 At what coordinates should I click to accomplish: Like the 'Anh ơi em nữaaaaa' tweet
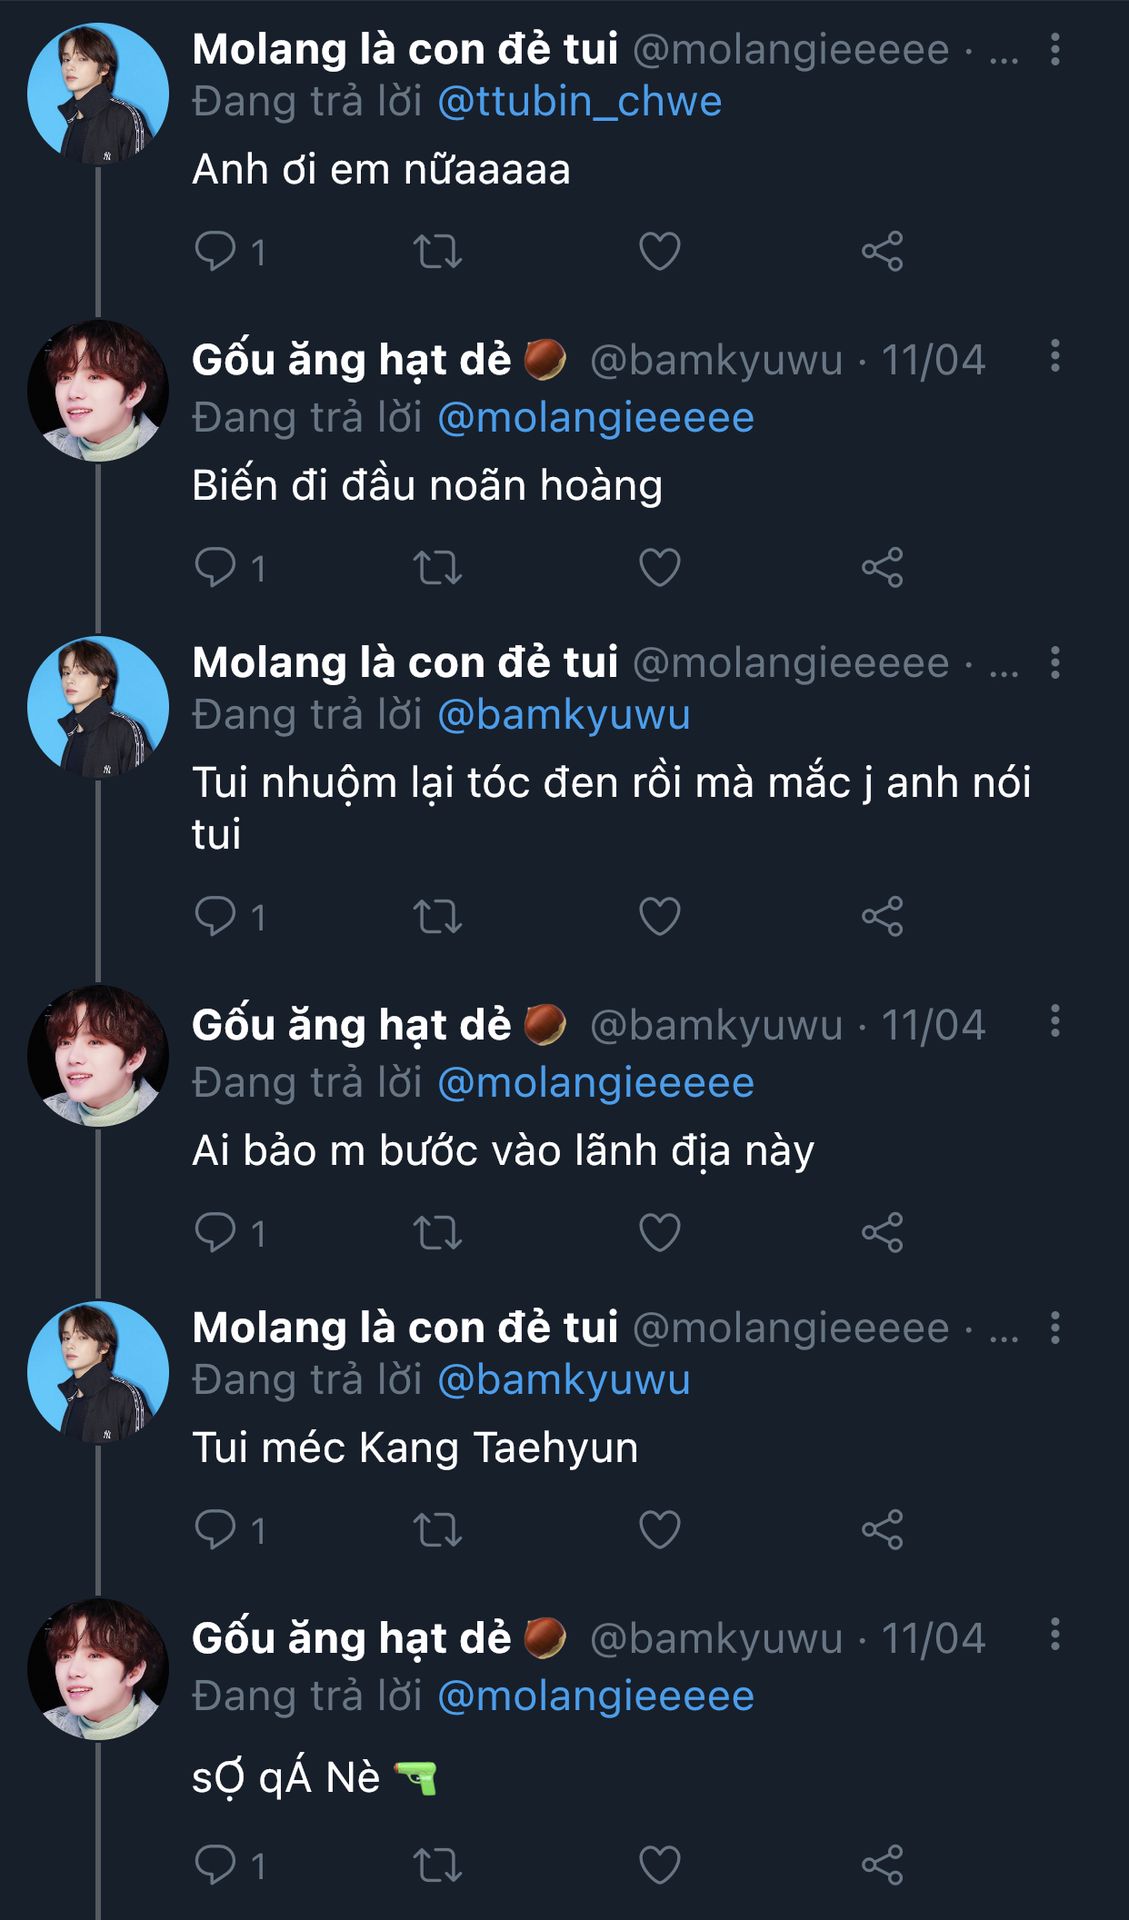[x=659, y=251]
